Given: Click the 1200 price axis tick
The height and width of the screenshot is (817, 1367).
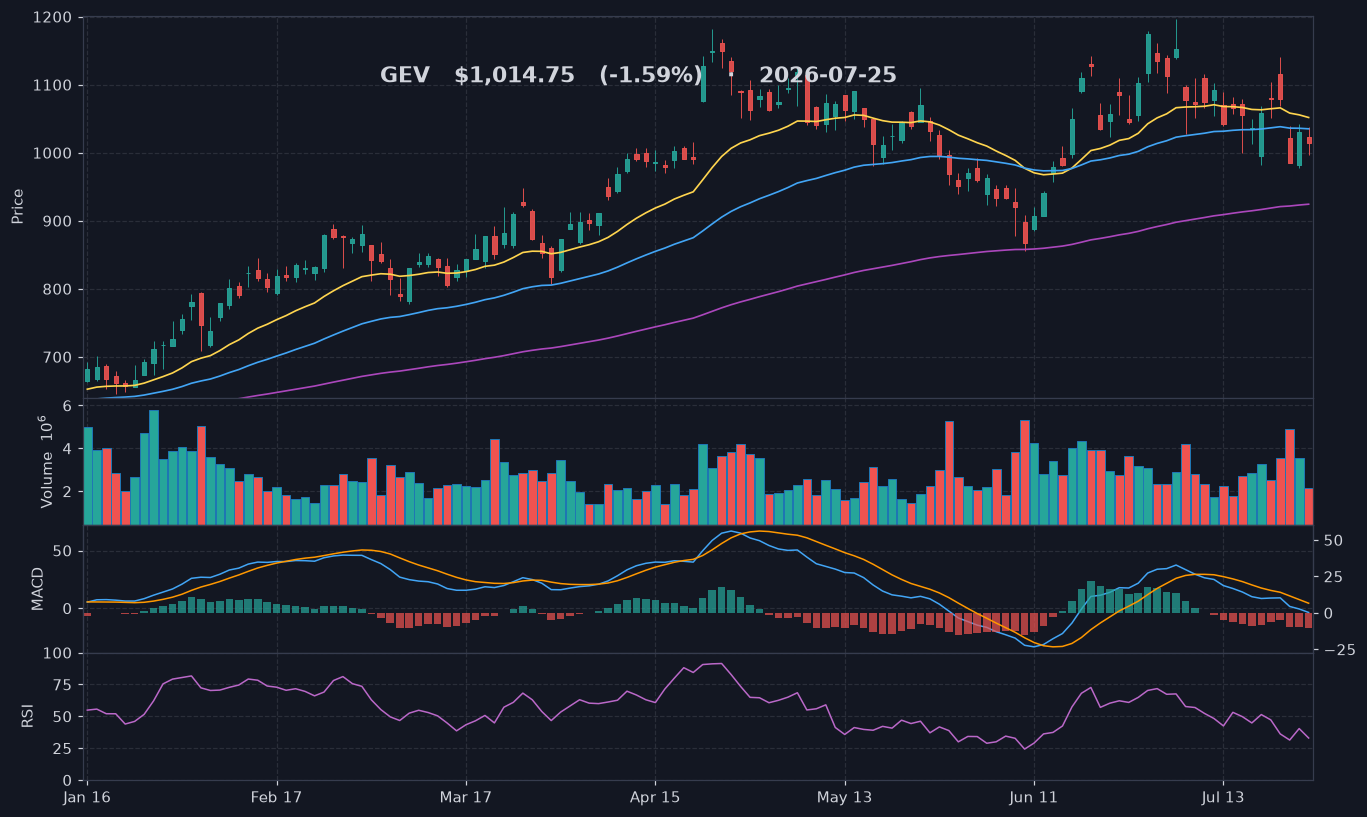Looking at the screenshot, I should pyautogui.click(x=52, y=18).
